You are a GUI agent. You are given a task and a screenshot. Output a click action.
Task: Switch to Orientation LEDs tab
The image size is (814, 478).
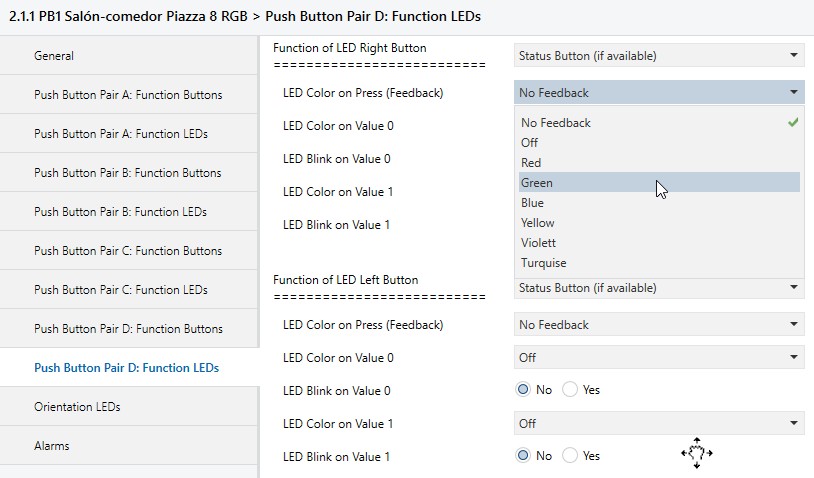point(77,407)
